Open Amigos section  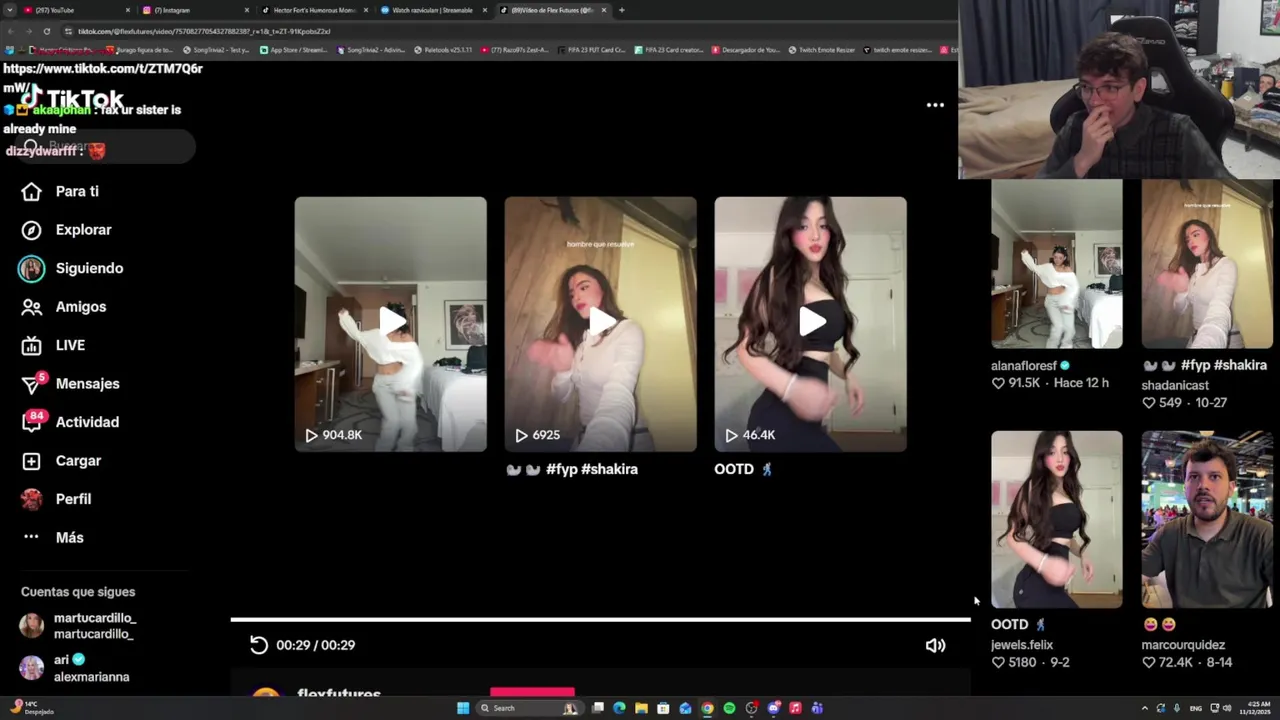tap(64, 307)
